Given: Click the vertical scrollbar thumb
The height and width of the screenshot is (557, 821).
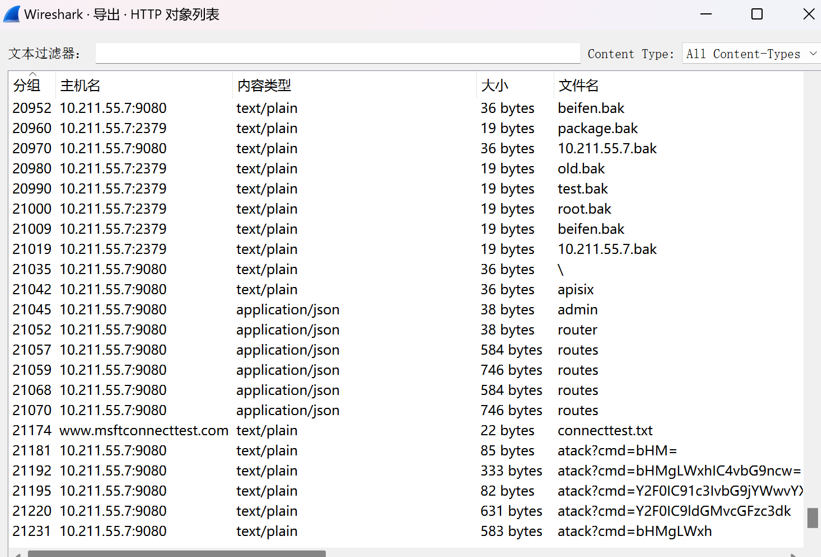Looking at the screenshot, I should pyautogui.click(x=812, y=518).
